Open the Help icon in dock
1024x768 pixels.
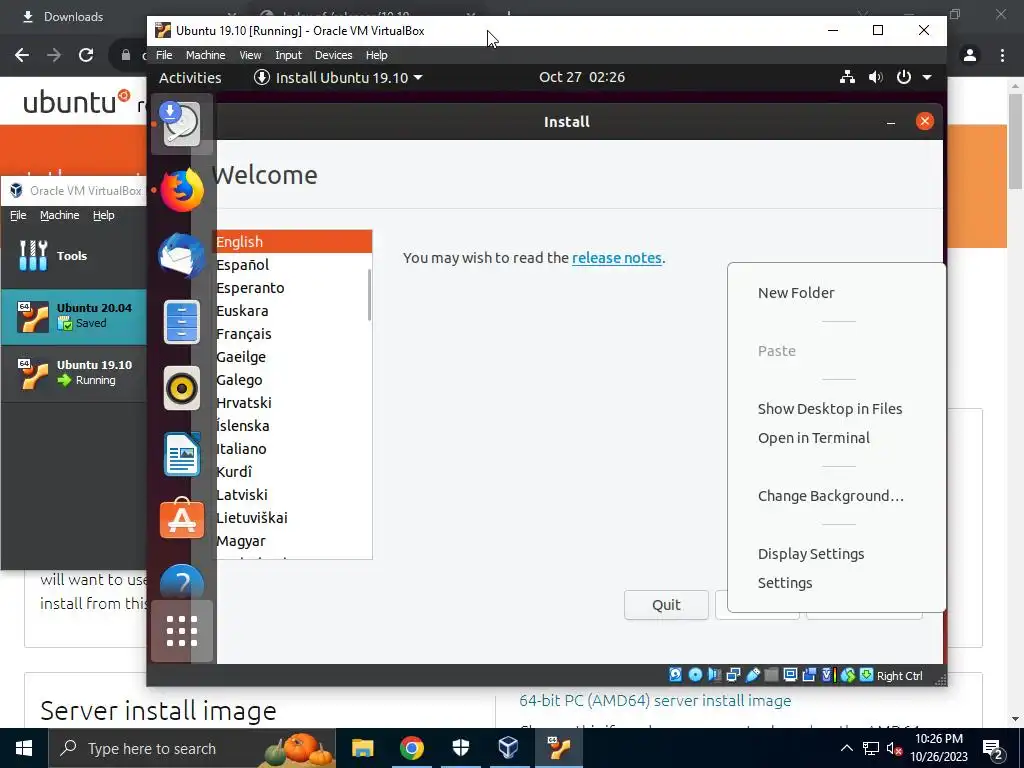182,581
